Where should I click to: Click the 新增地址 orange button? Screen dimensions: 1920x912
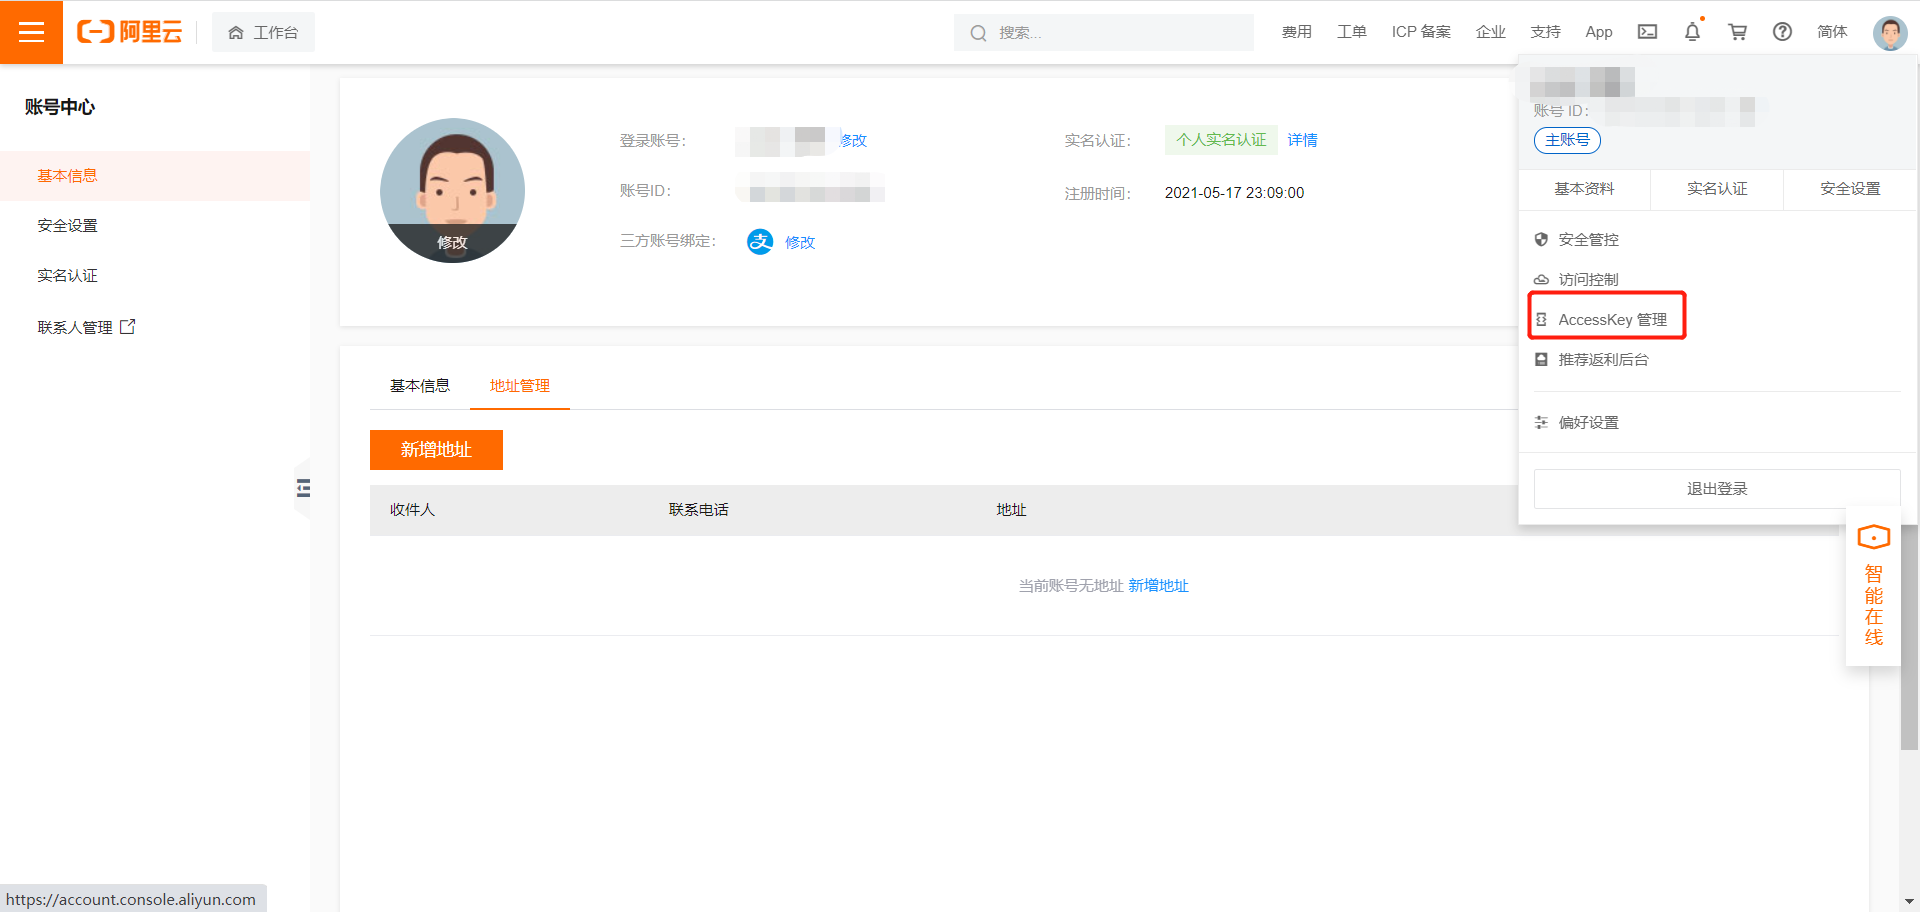pos(436,450)
